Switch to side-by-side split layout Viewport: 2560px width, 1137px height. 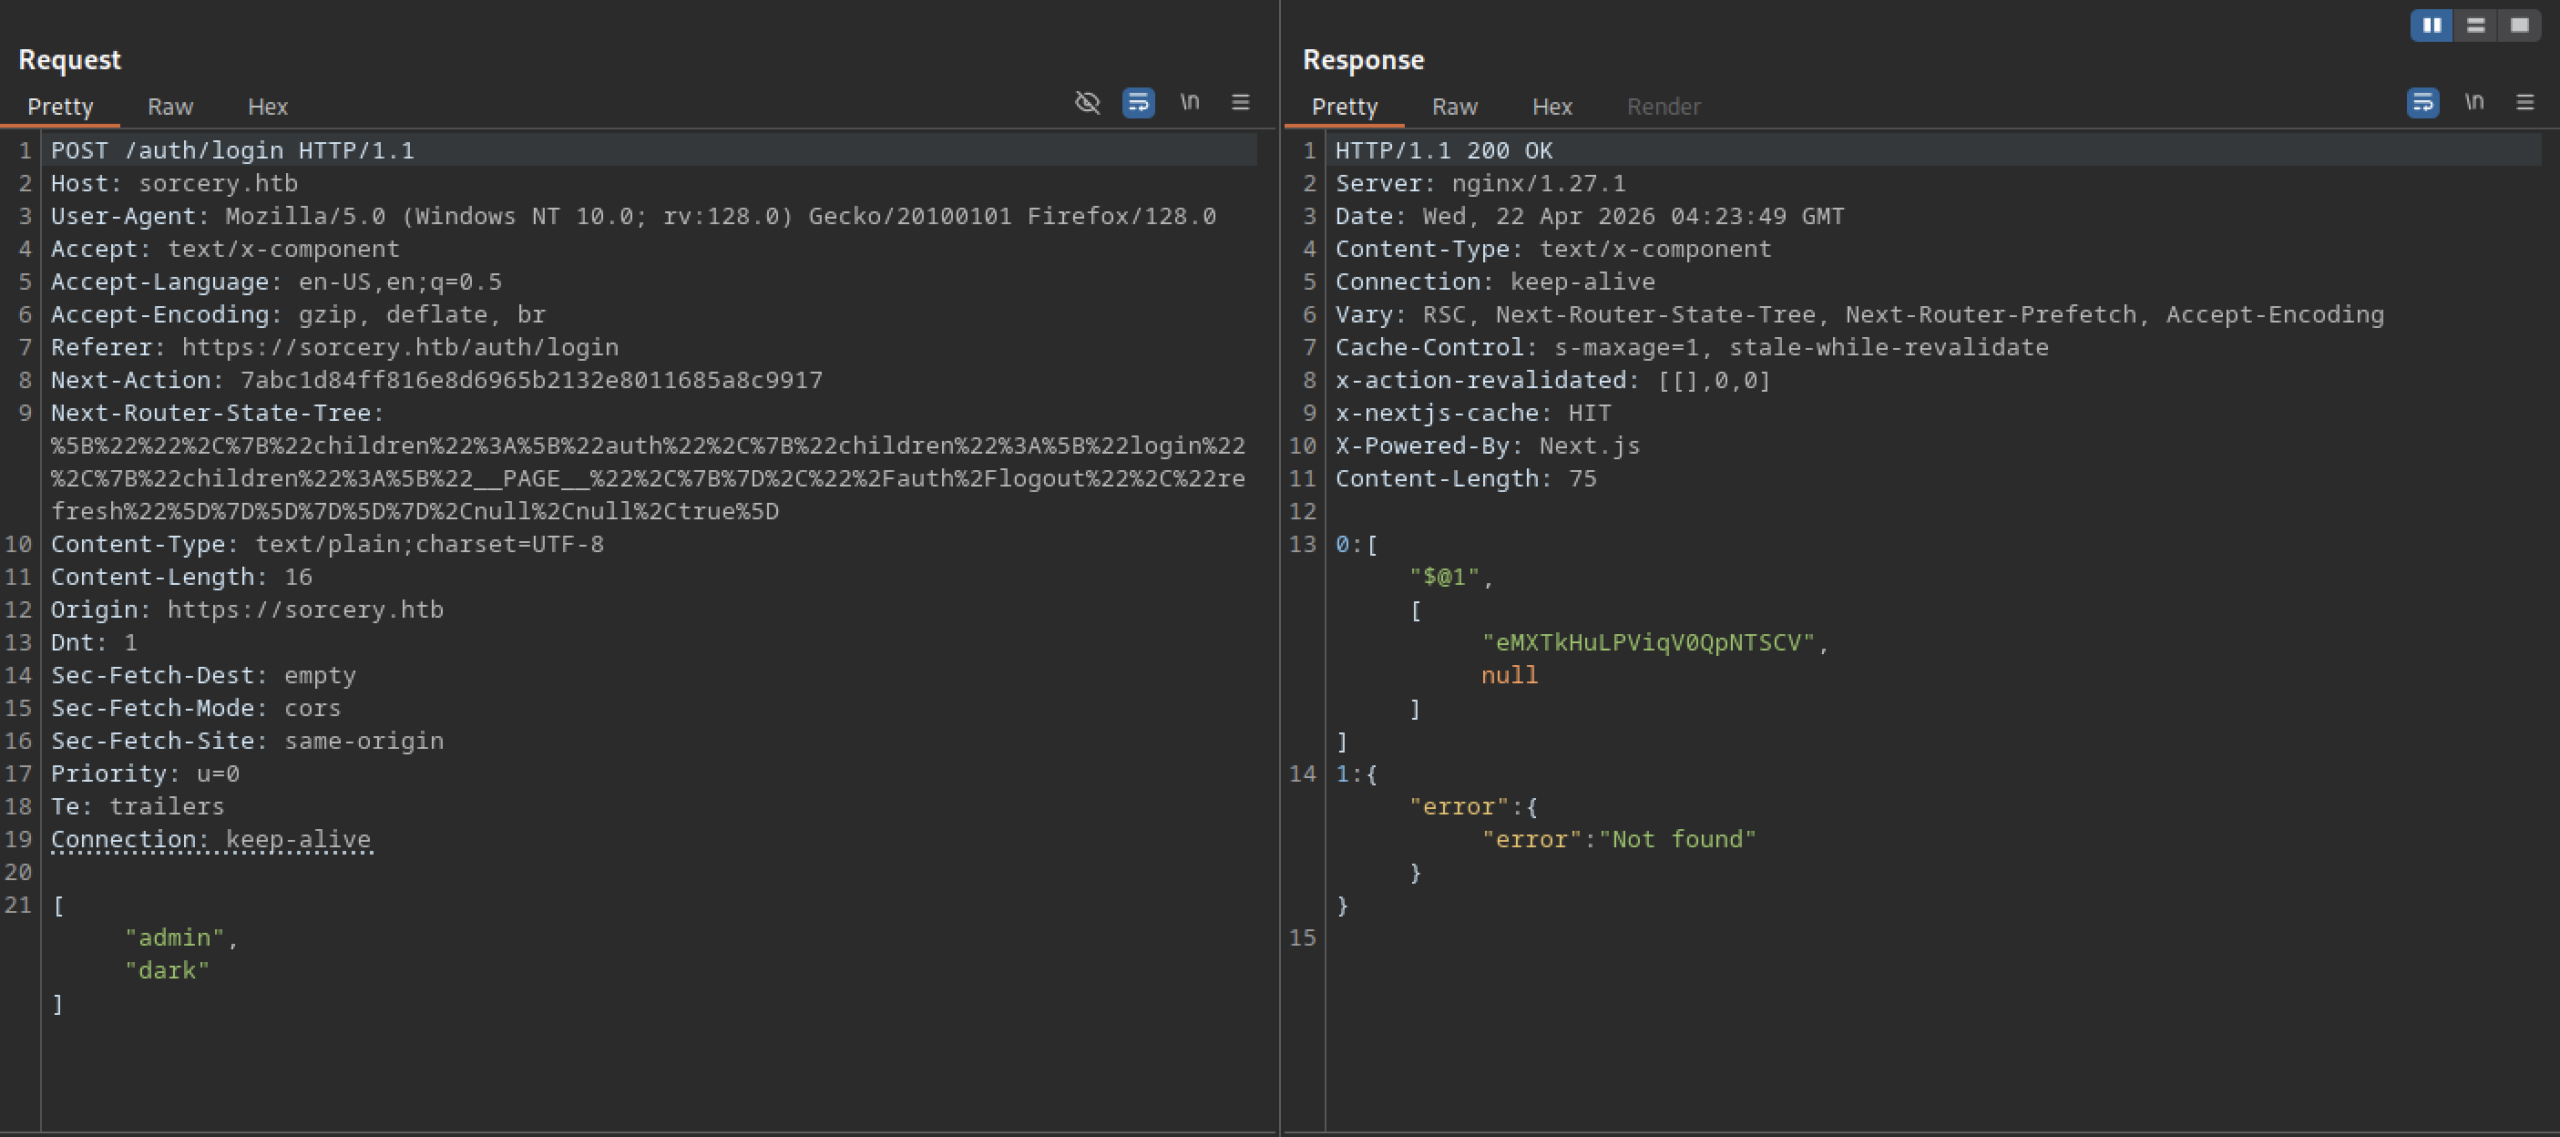(2432, 25)
